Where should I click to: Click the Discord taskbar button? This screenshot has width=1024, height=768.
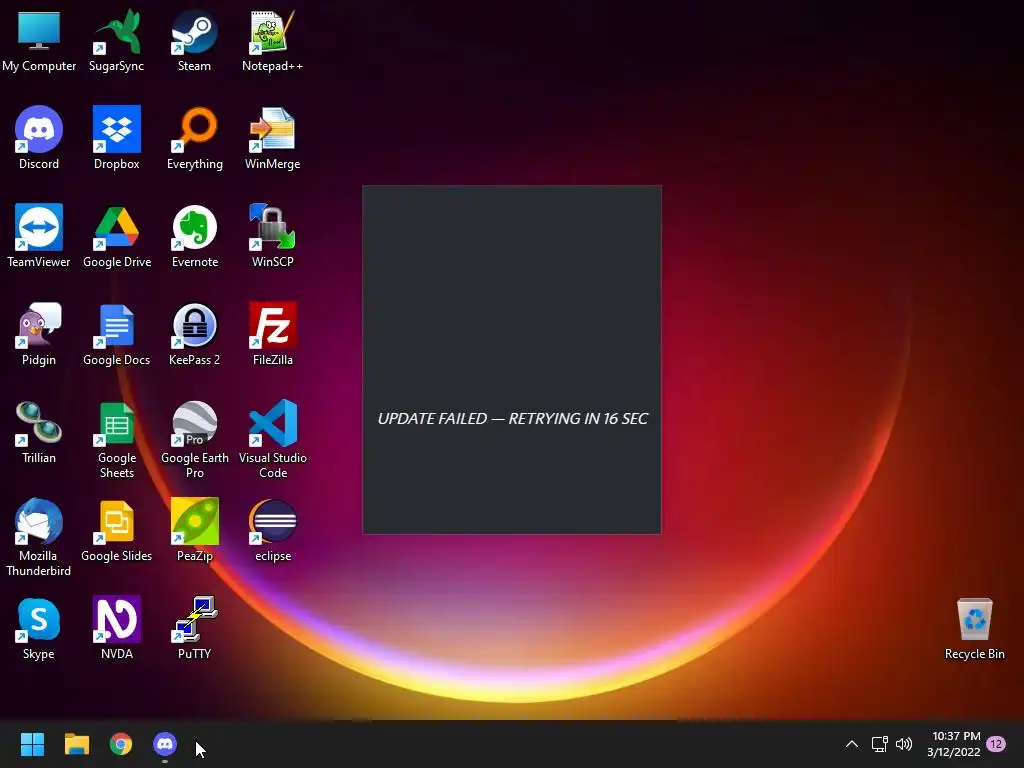click(165, 744)
